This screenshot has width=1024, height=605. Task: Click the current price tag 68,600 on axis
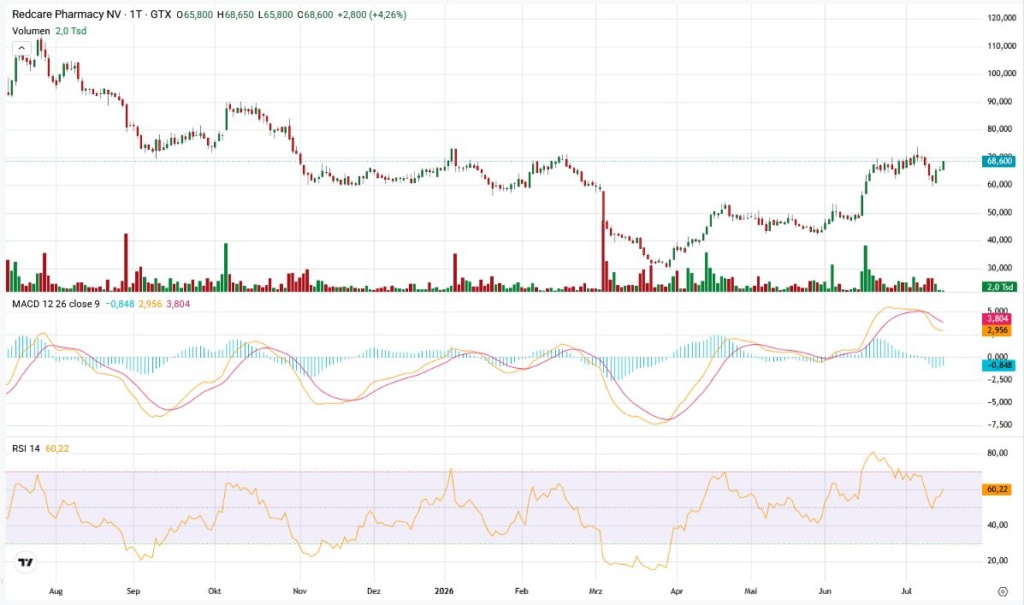(x=999, y=161)
